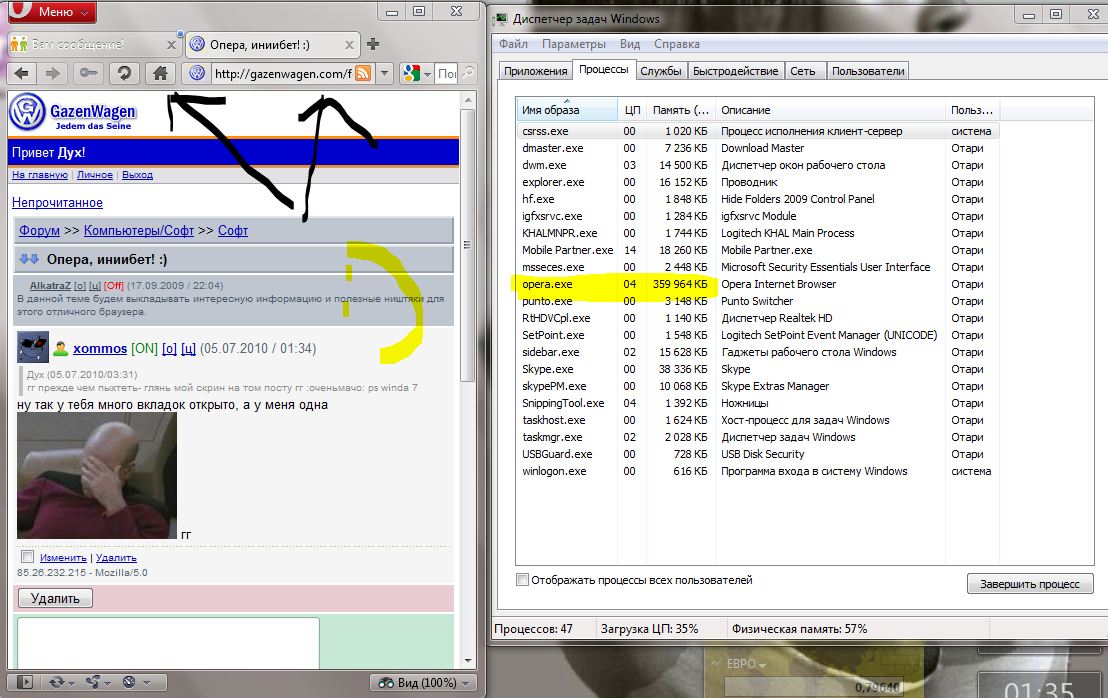The image size is (1108, 698).
Task: Sort processes by 'ЦП' column header
Action: pyautogui.click(x=632, y=110)
